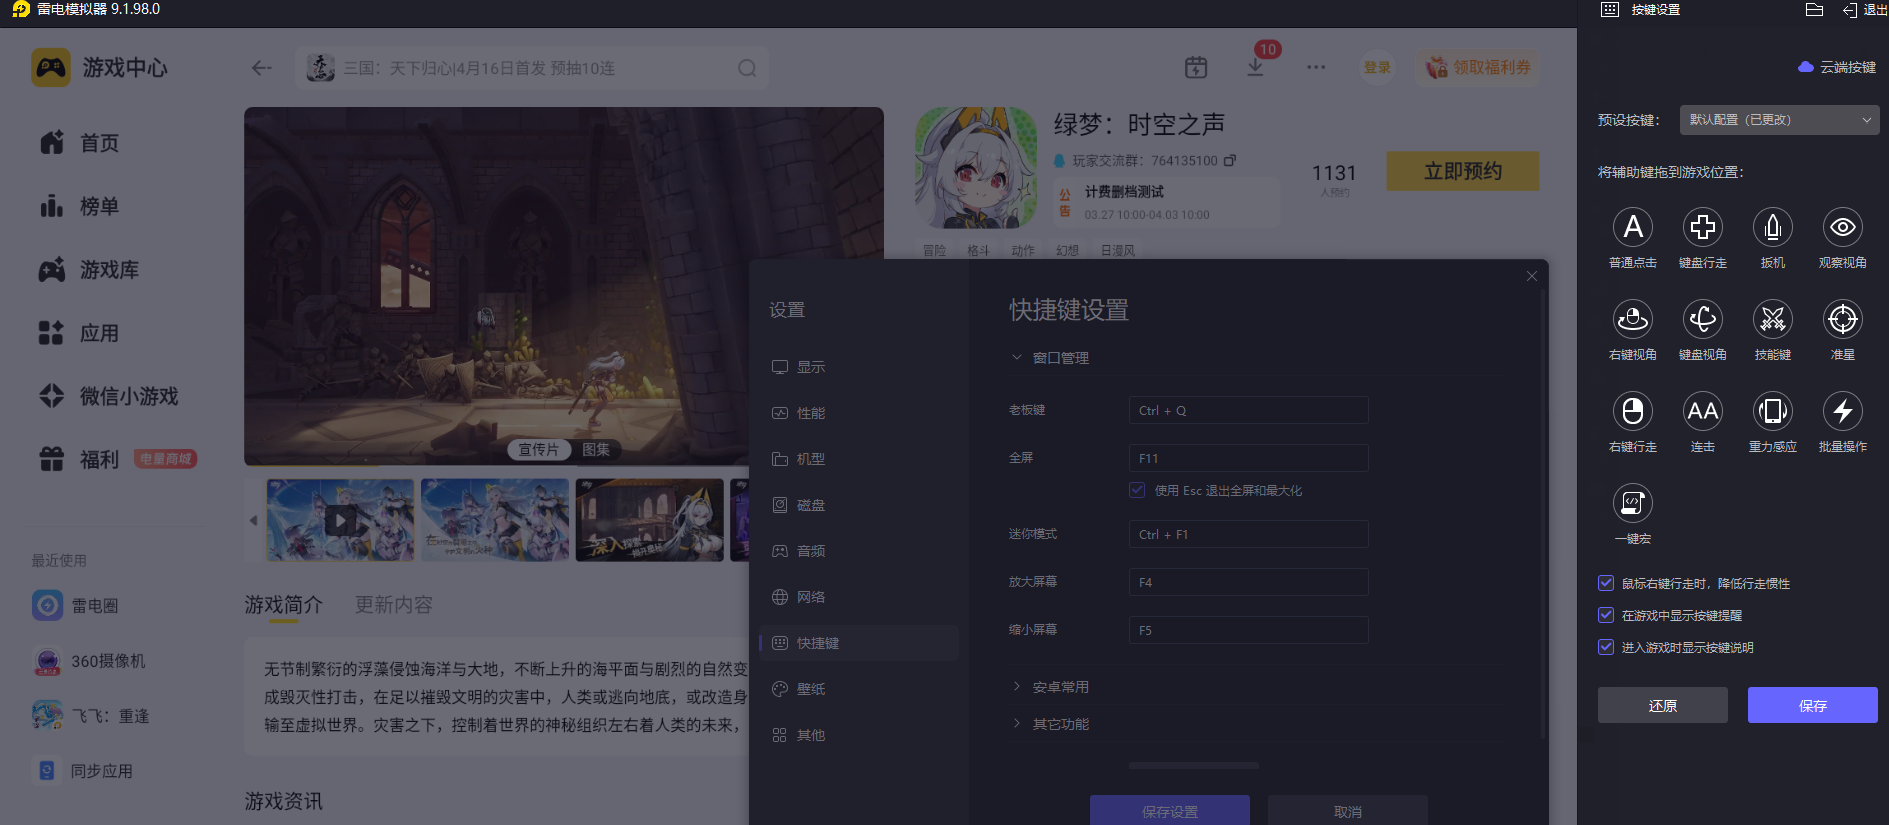This screenshot has width=1889, height=825.
Task: Close the settings dialog with X
Action: tap(1532, 276)
